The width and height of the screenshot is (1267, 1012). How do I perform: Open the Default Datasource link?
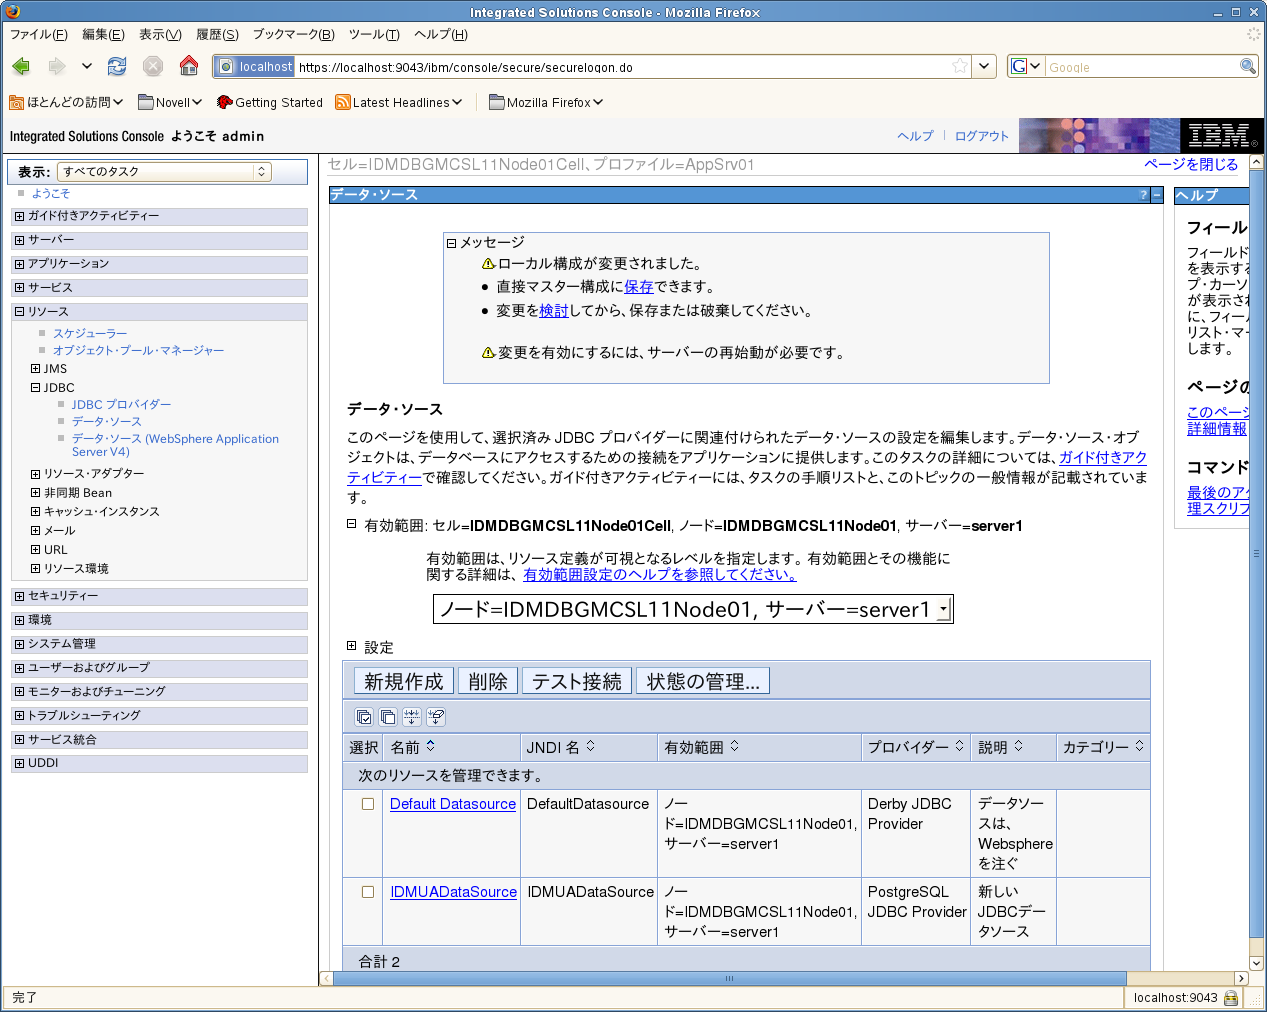tap(453, 804)
